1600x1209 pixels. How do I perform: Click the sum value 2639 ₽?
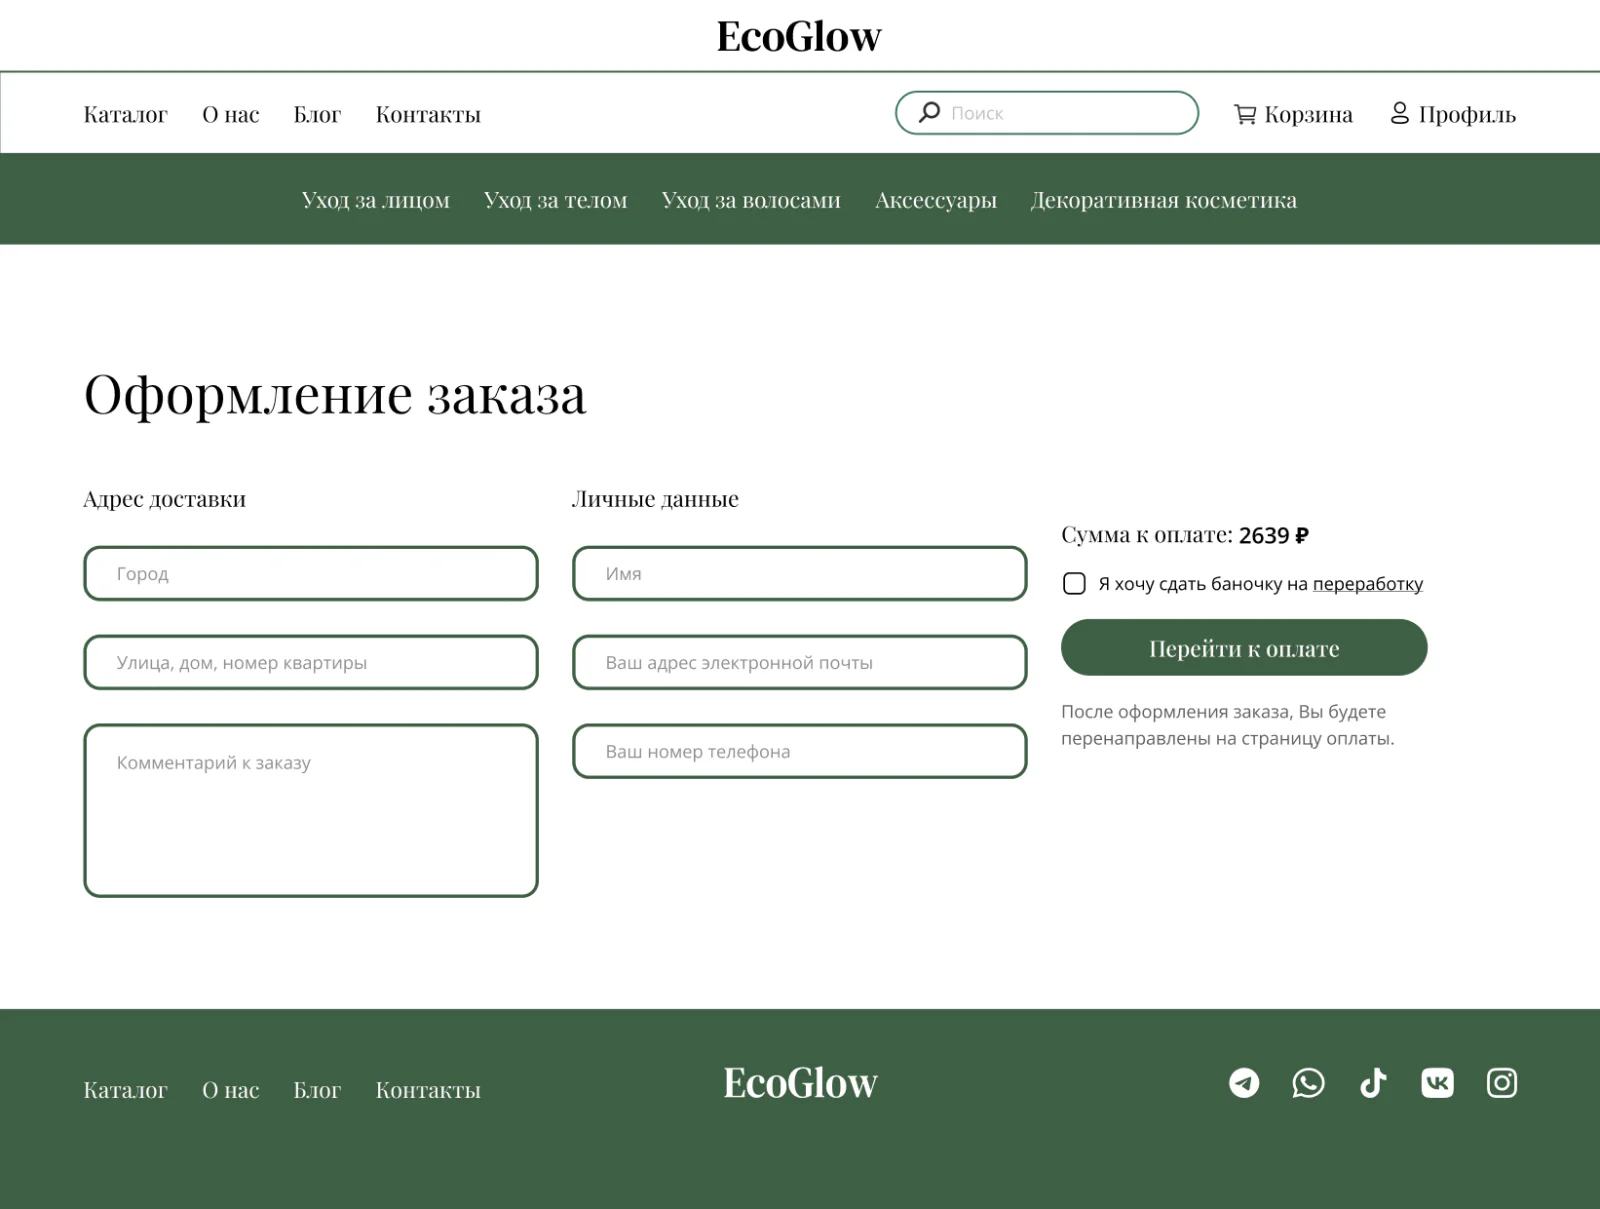click(1274, 536)
